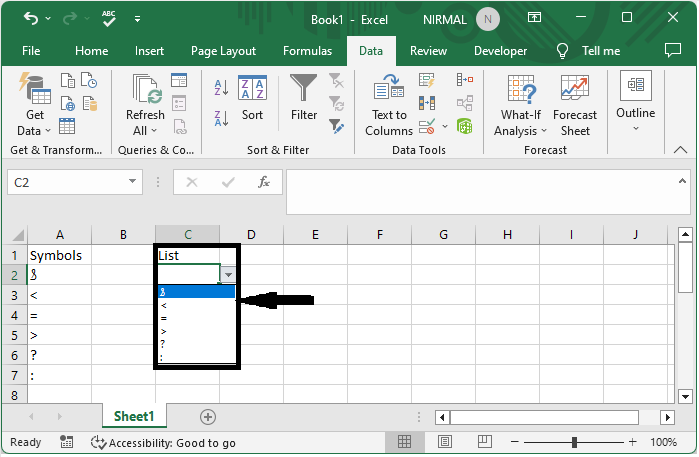Image resolution: width=699 pixels, height=457 pixels.
Task: Click From Table/Range icon
Action: [x=67, y=126]
